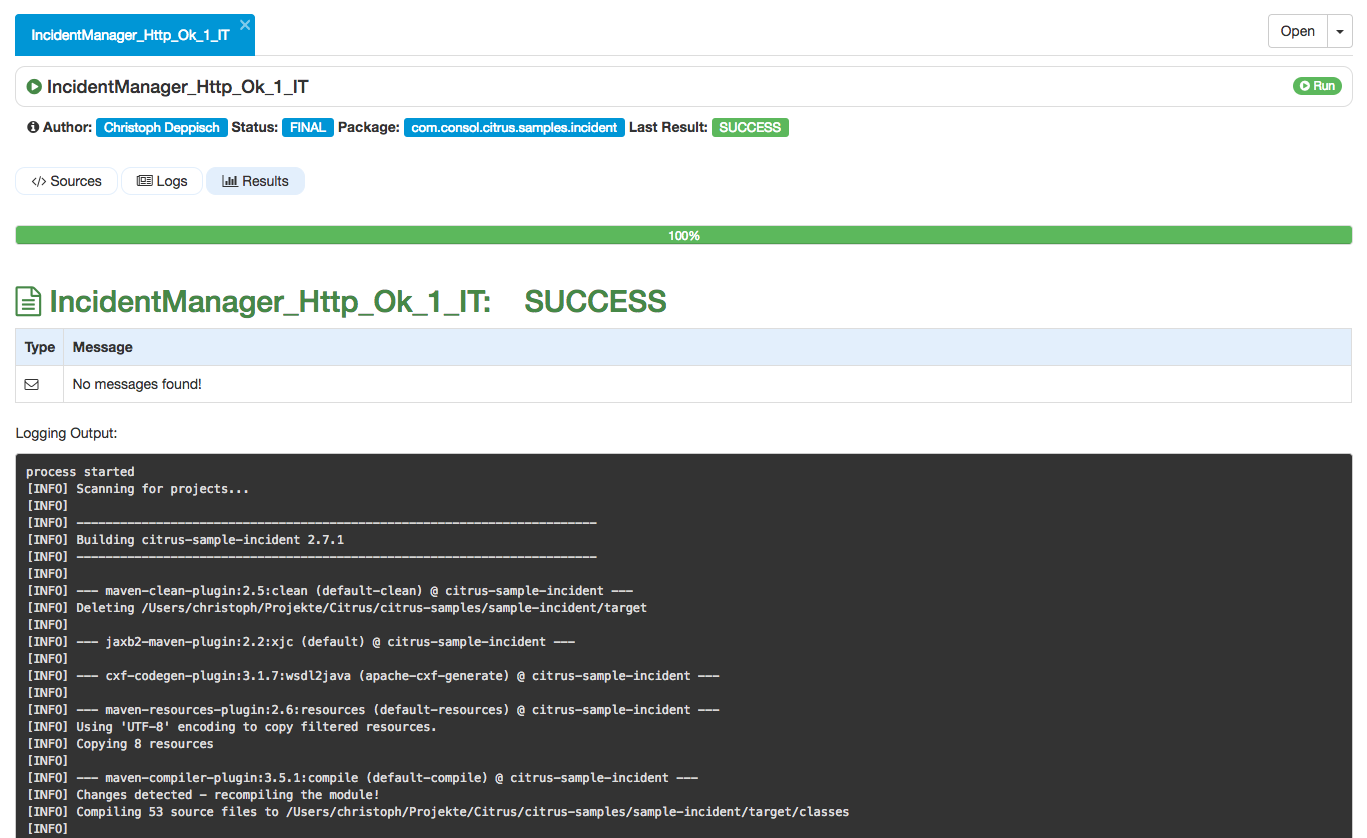This screenshot has width=1367, height=838.
Task: Expand the Open button dropdown arrow
Action: (x=1339, y=31)
